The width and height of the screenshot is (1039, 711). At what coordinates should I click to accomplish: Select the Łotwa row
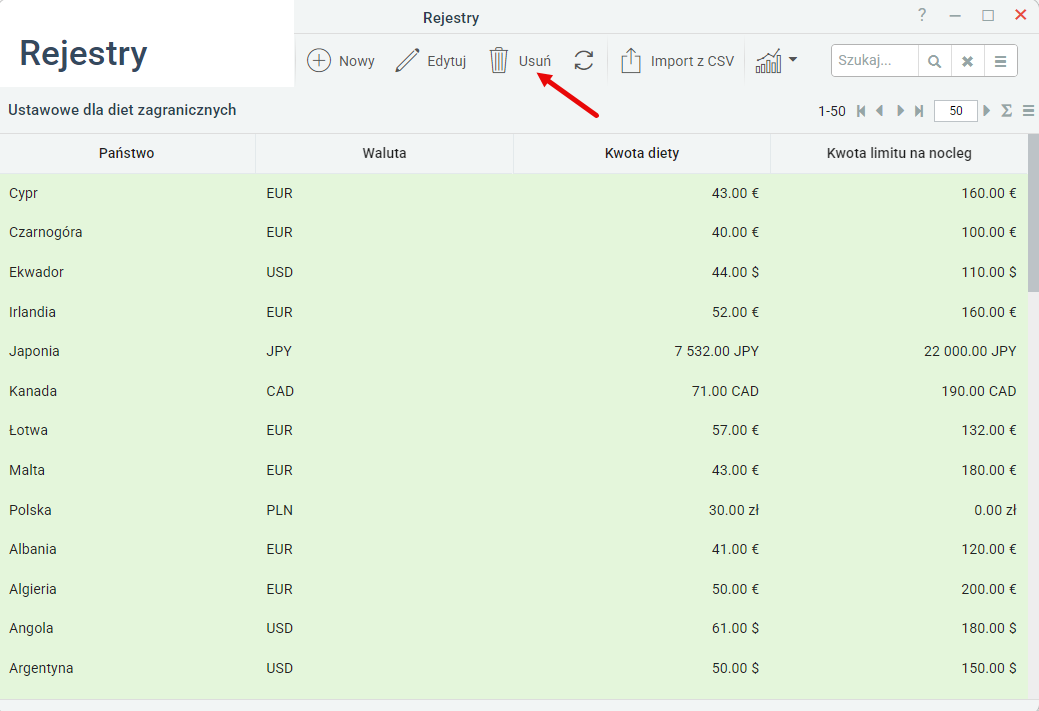pyautogui.click(x=514, y=431)
